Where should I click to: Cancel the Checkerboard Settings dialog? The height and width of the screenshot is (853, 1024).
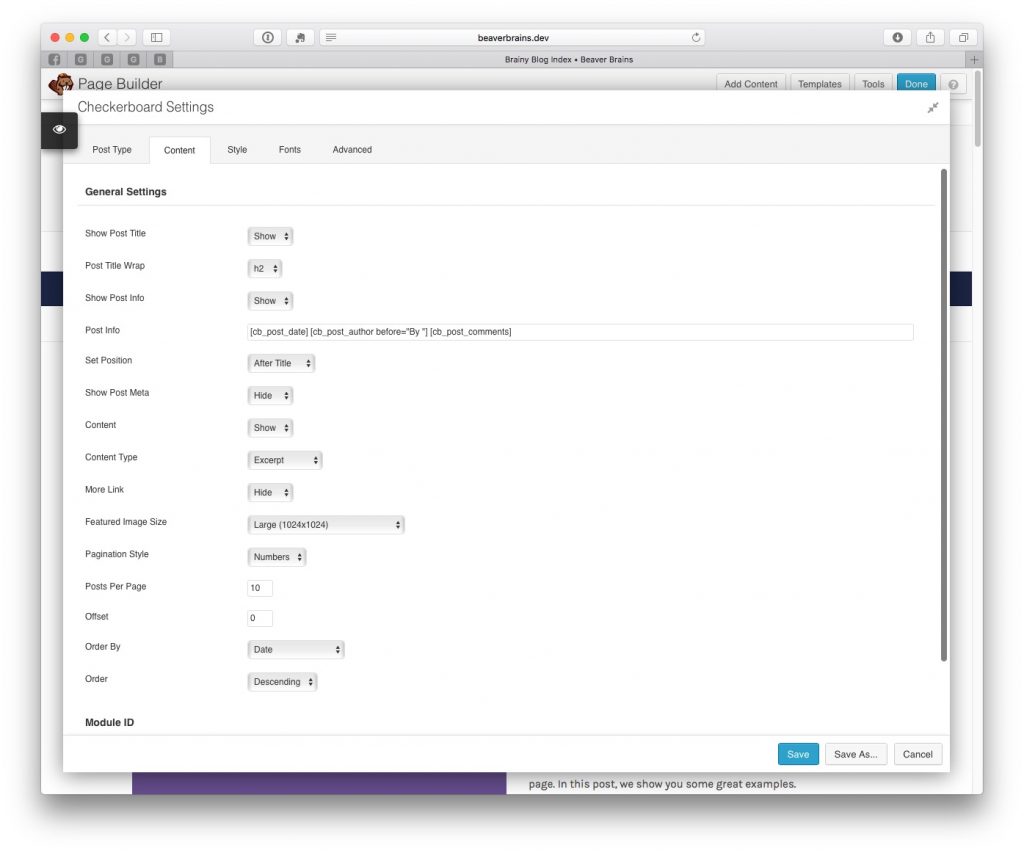click(x=918, y=754)
